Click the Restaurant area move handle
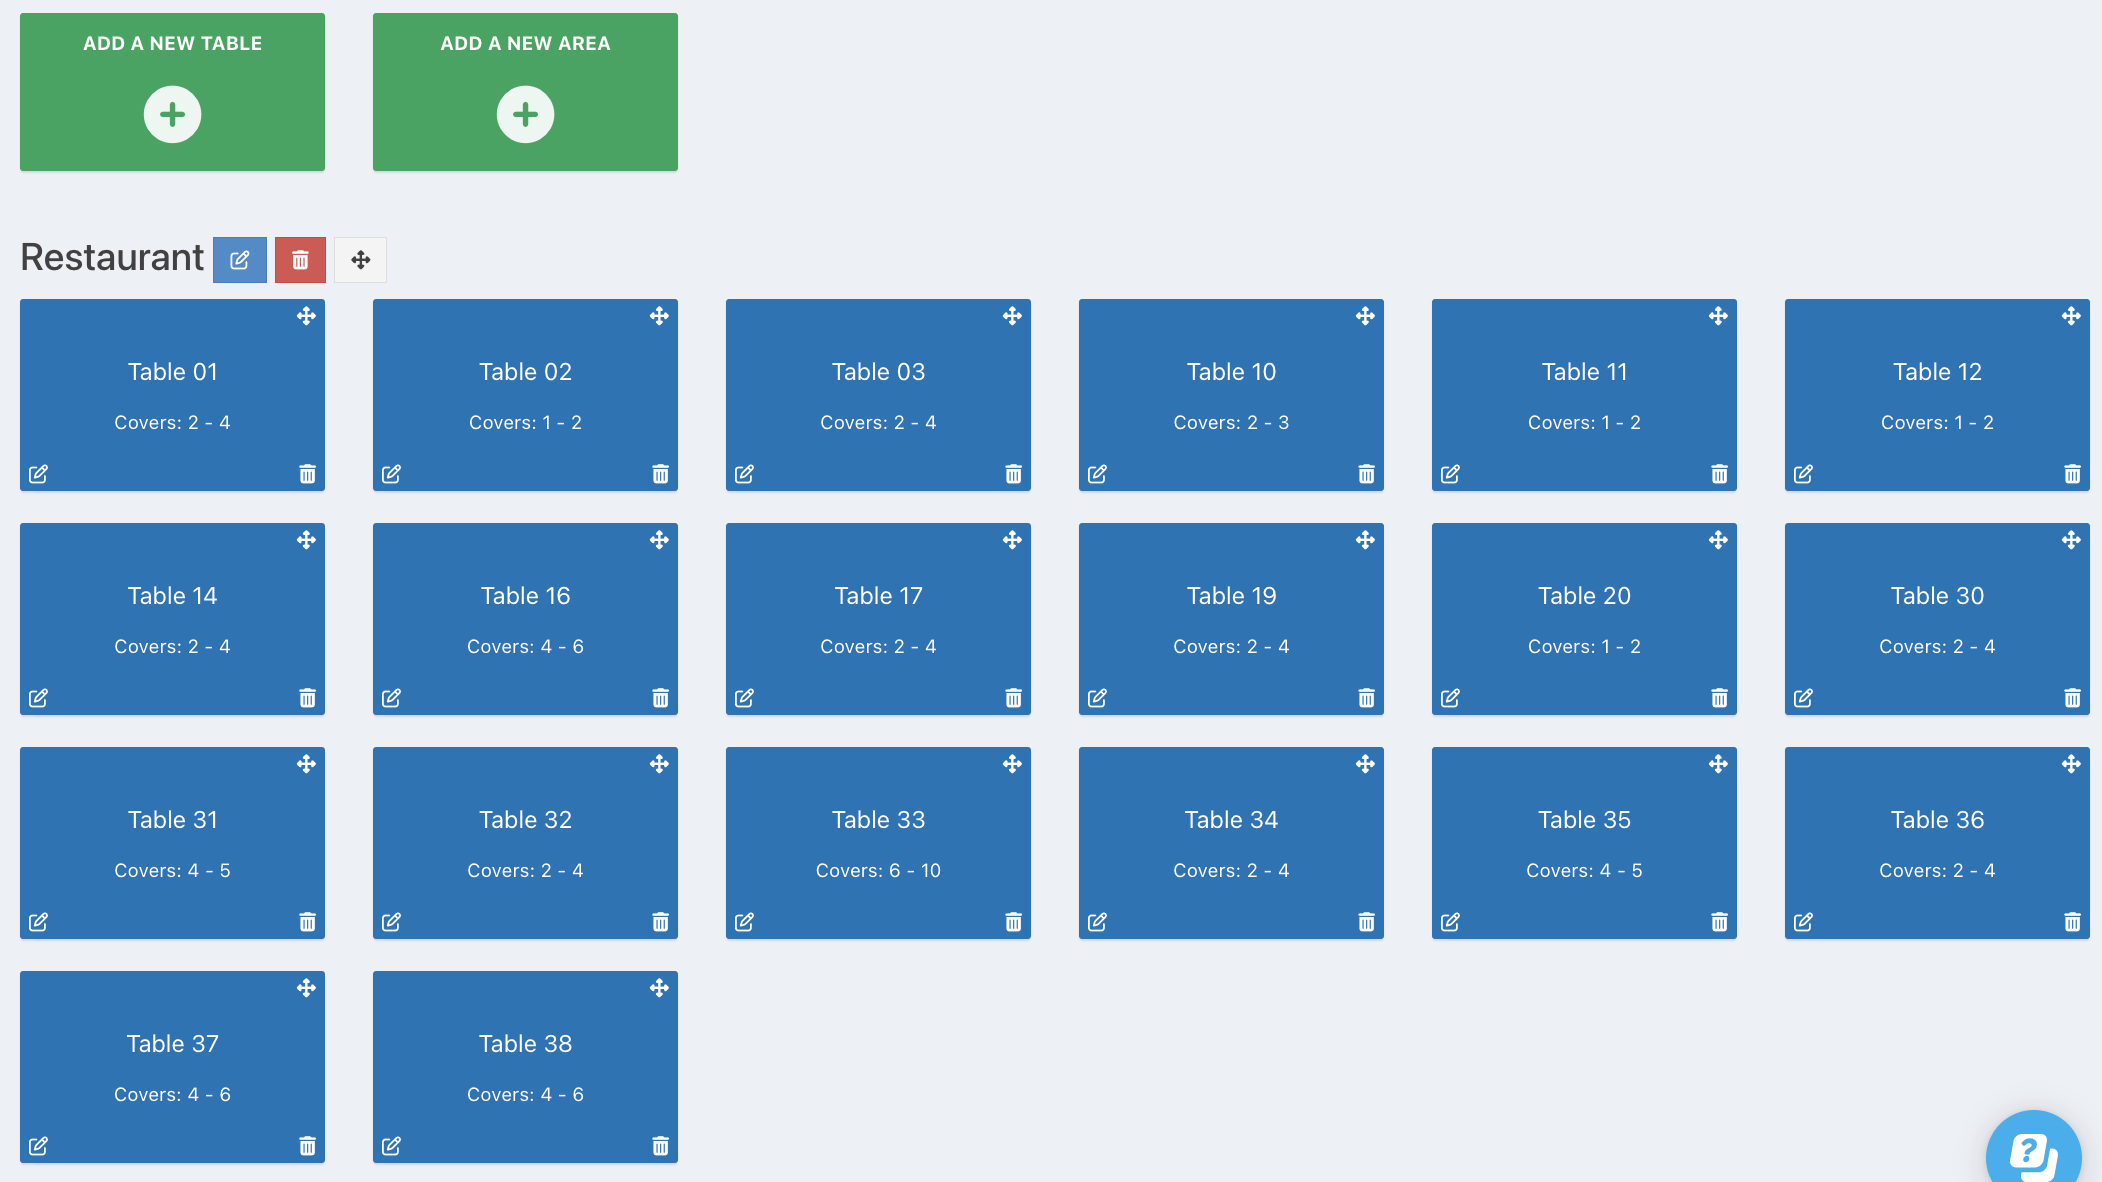Screen dimensions: 2102x1182 point(361,260)
